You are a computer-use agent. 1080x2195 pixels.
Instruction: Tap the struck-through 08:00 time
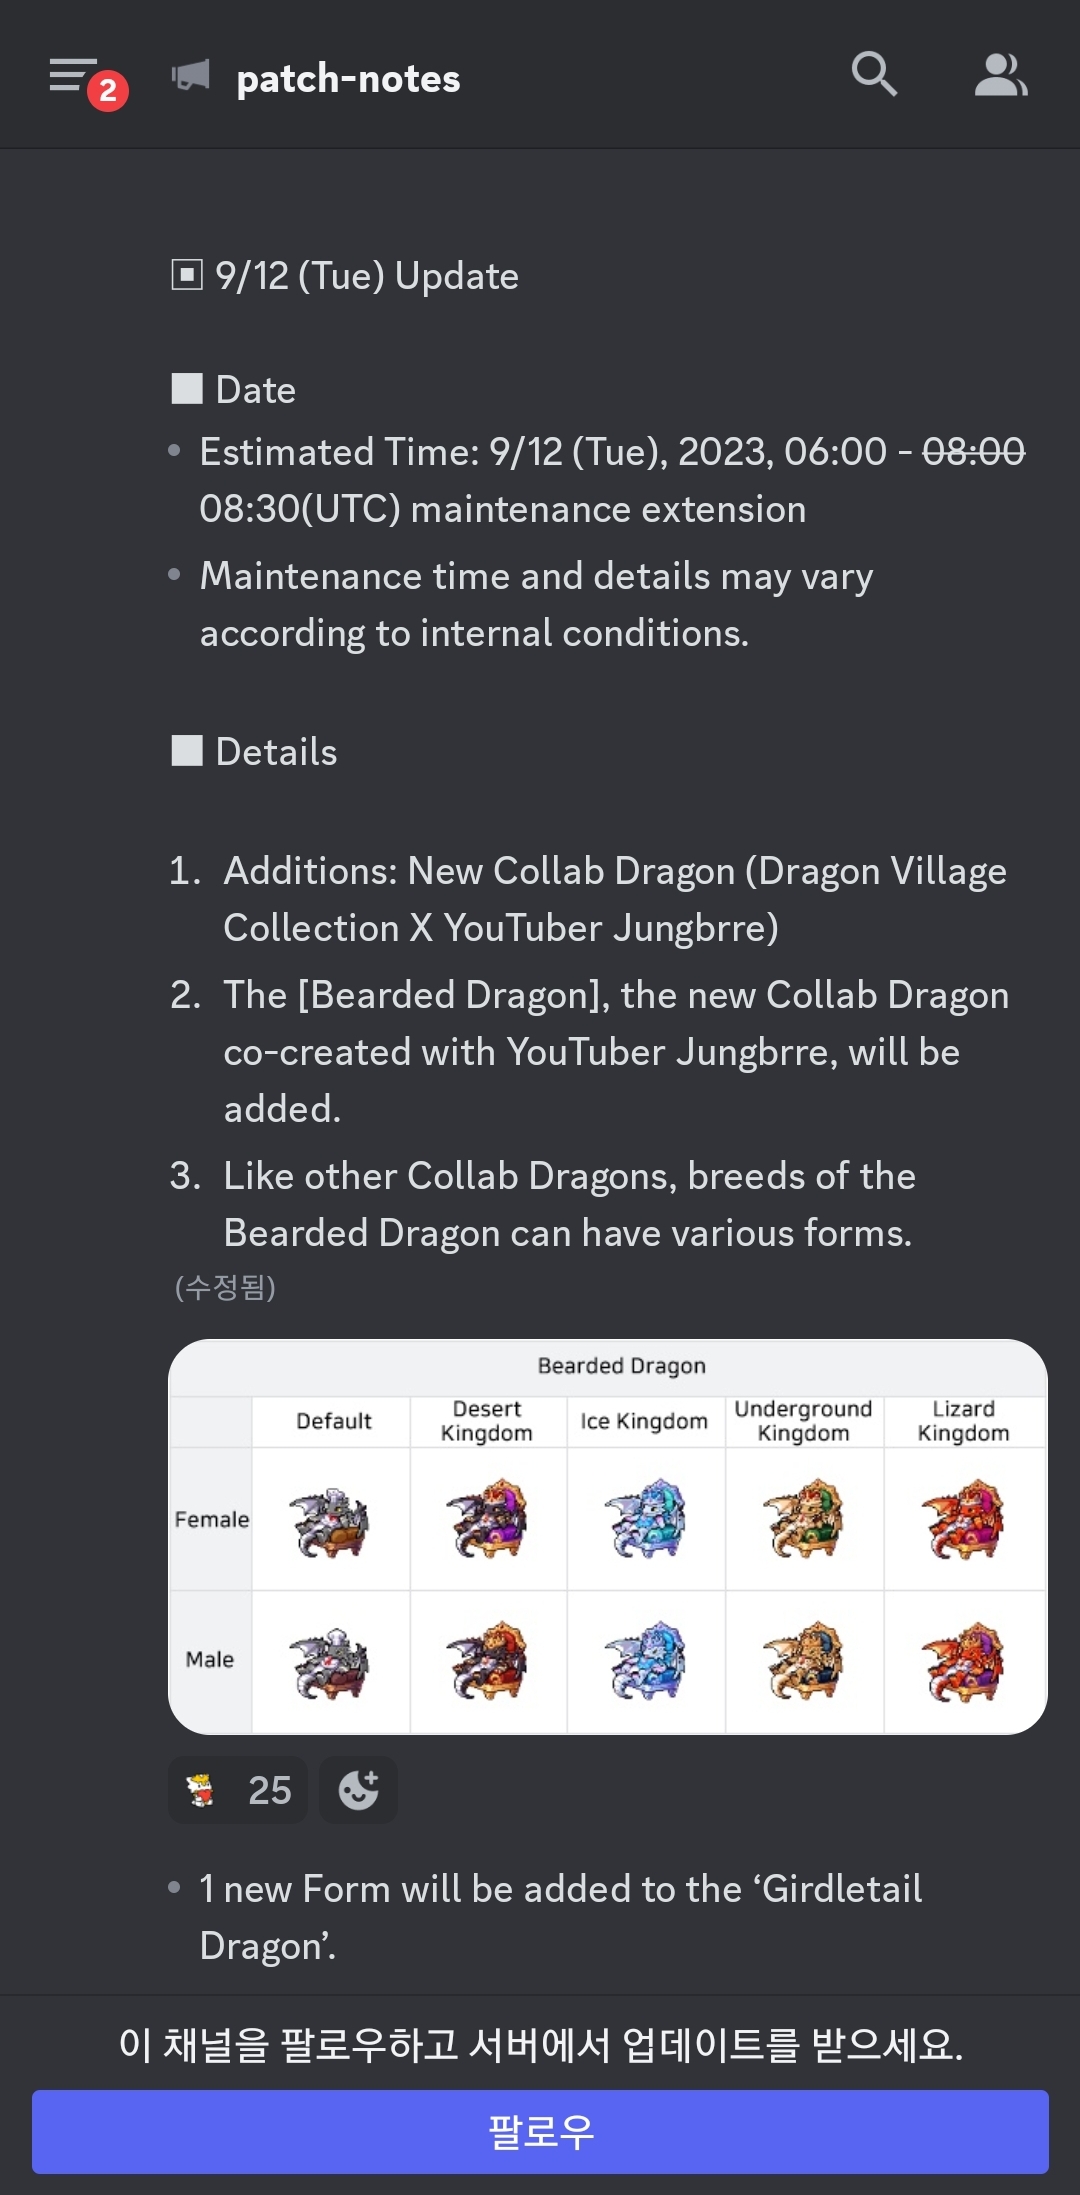(x=973, y=452)
